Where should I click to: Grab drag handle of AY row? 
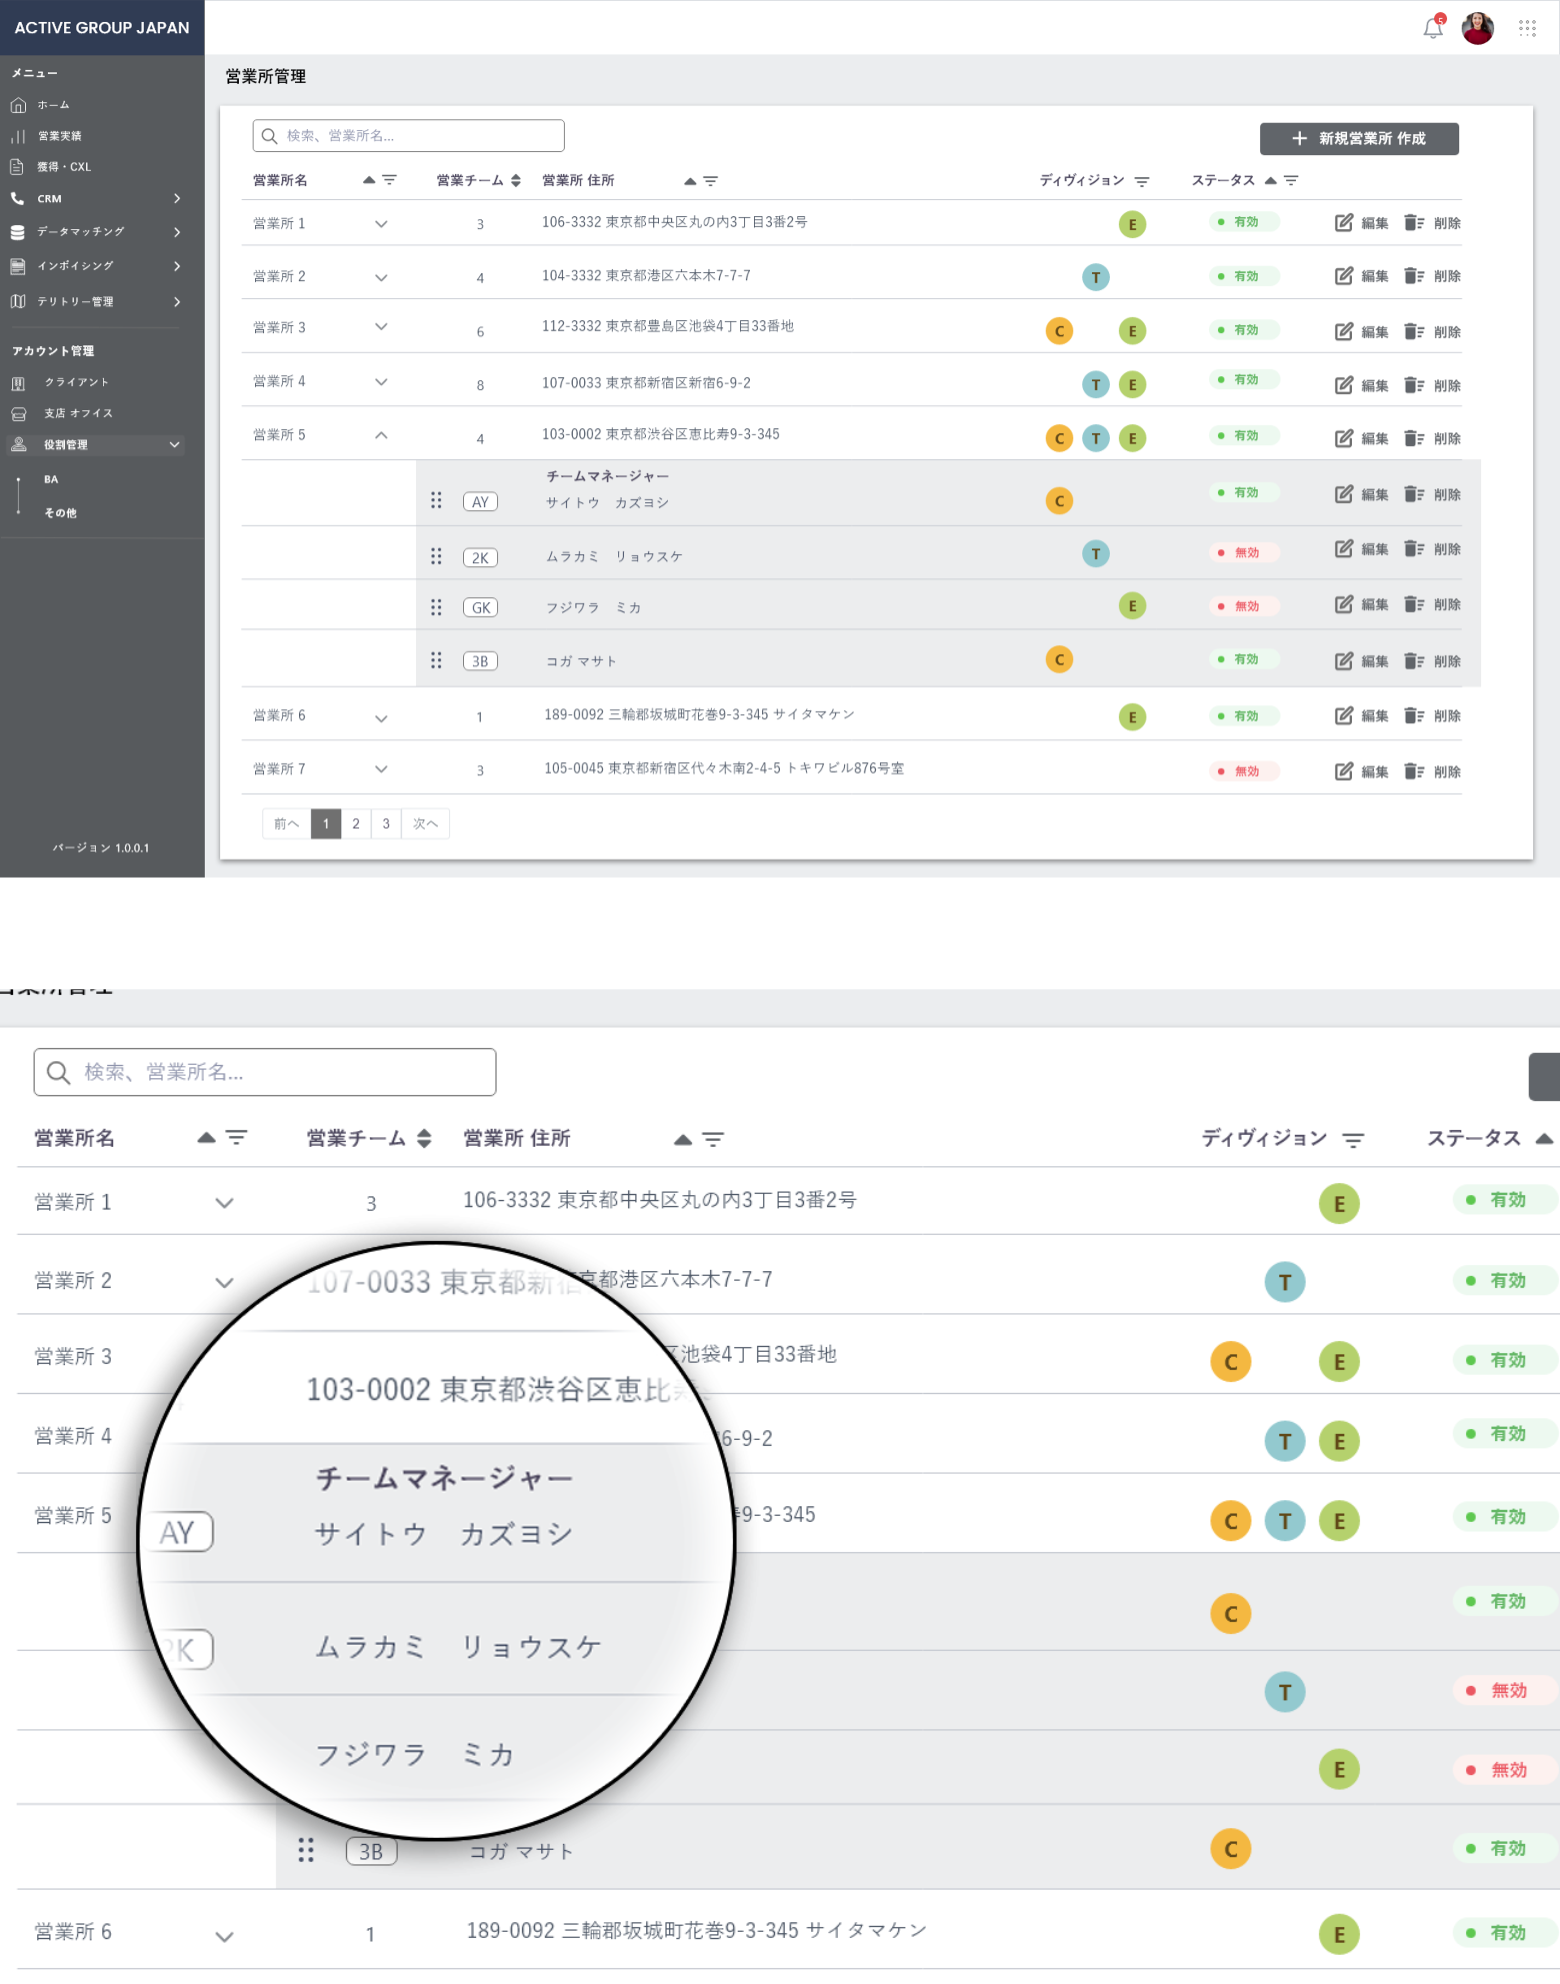[x=436, y=500]
